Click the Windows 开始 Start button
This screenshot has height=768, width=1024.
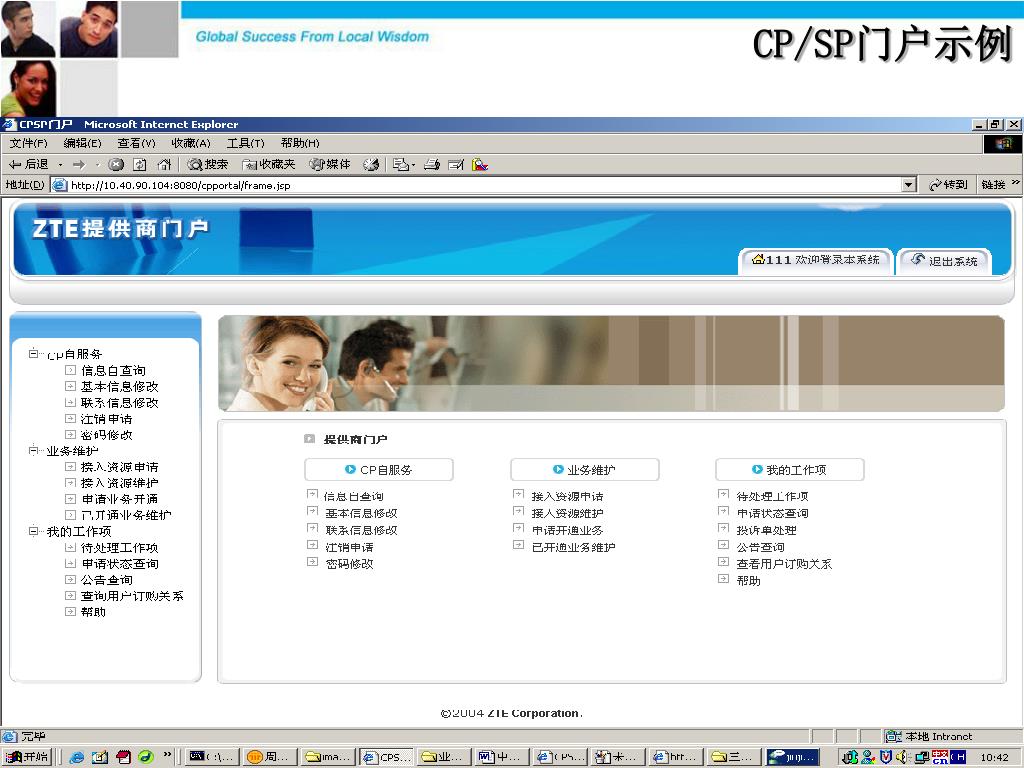[26, 757]
